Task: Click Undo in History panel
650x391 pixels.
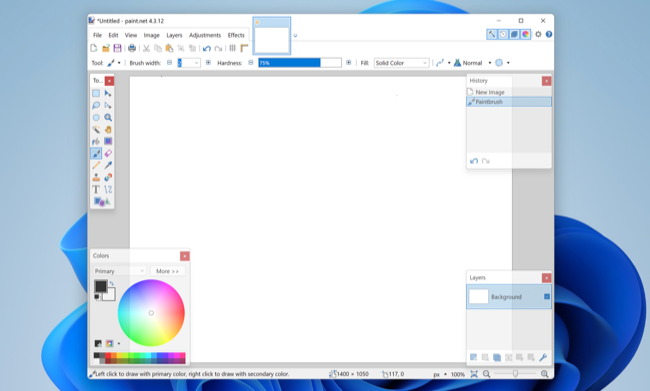Action: coord(474,161)
